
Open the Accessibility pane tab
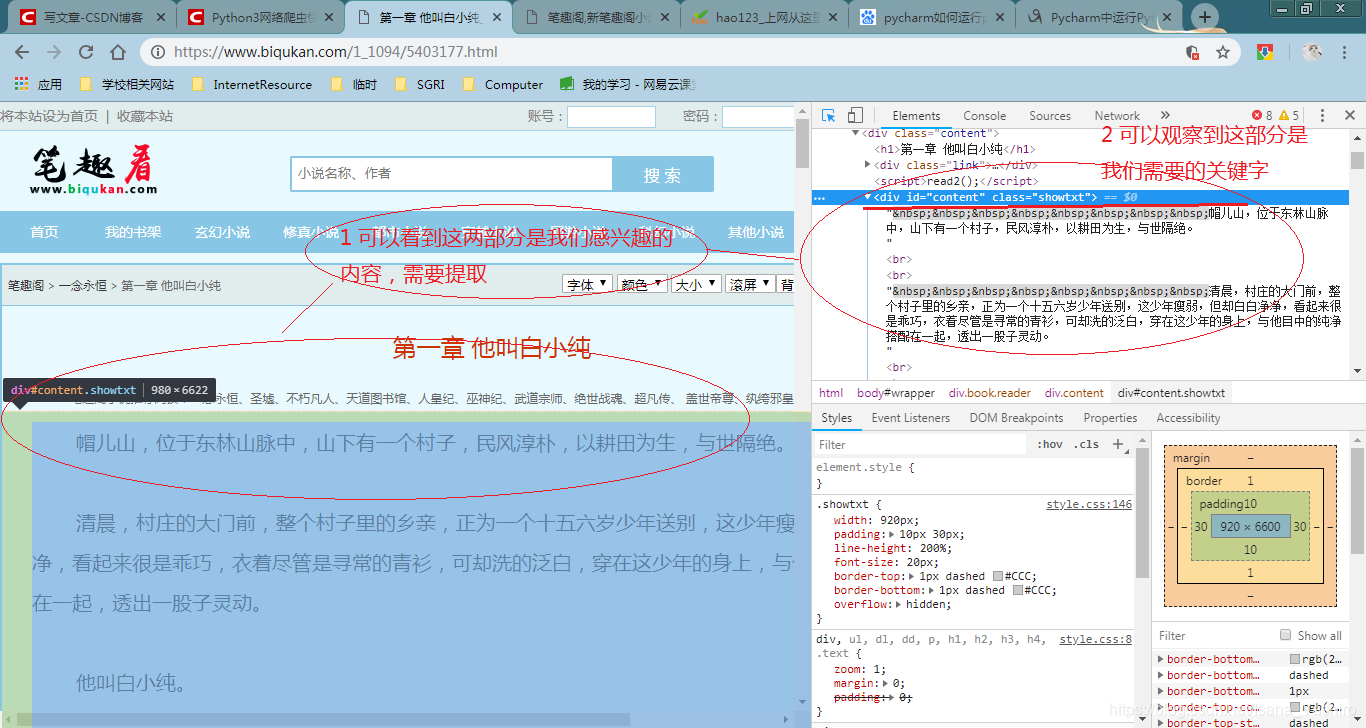[1188, 418]
